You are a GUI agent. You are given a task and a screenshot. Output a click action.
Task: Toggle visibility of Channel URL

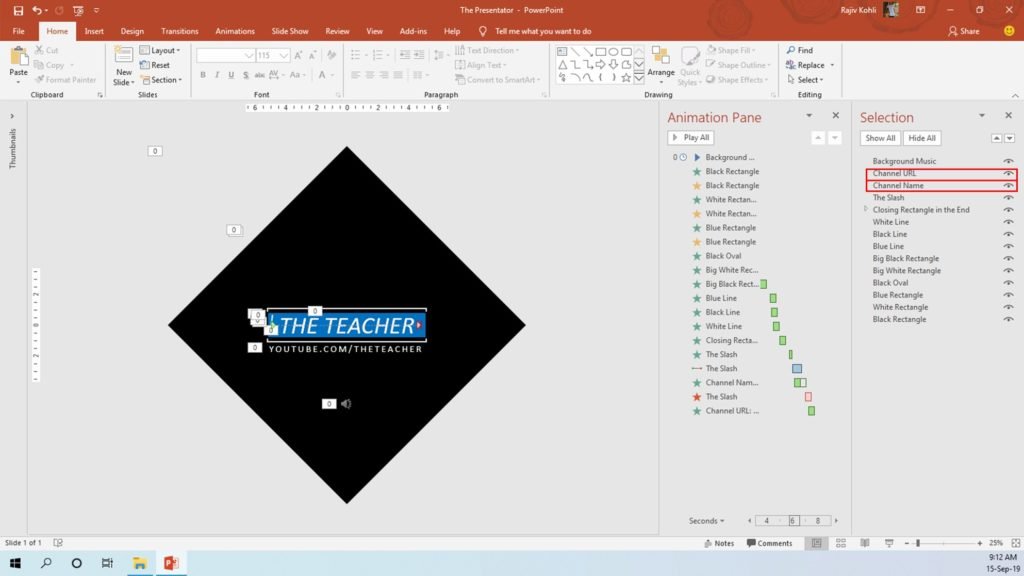point(1008,173)
